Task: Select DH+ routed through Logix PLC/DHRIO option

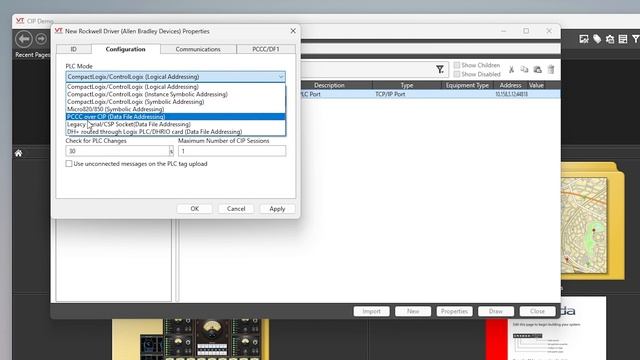Action: pyautogui.click(x=176, y=132)
